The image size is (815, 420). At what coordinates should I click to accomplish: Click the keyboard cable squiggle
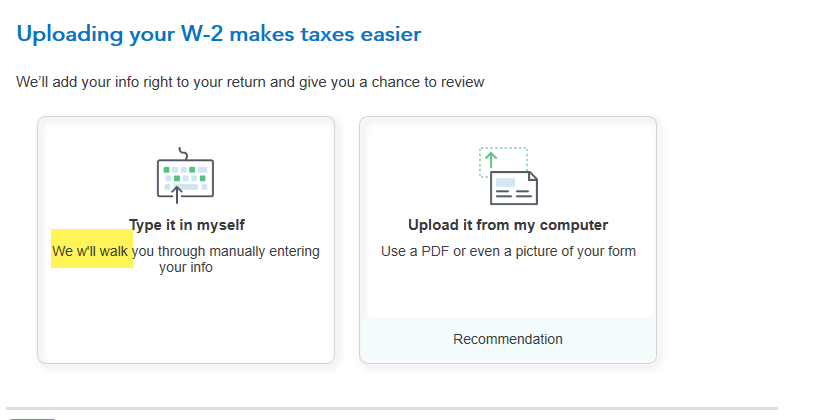point(183,153)
